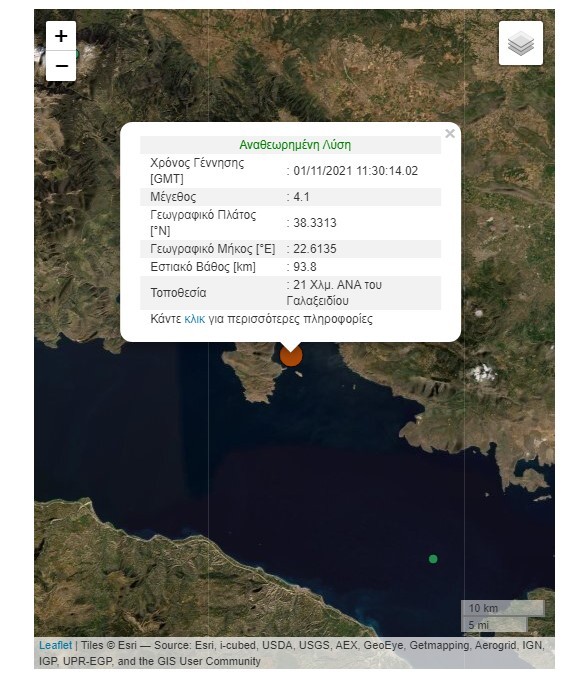
Task: Open the map layers control
Action: pos(521,43)
